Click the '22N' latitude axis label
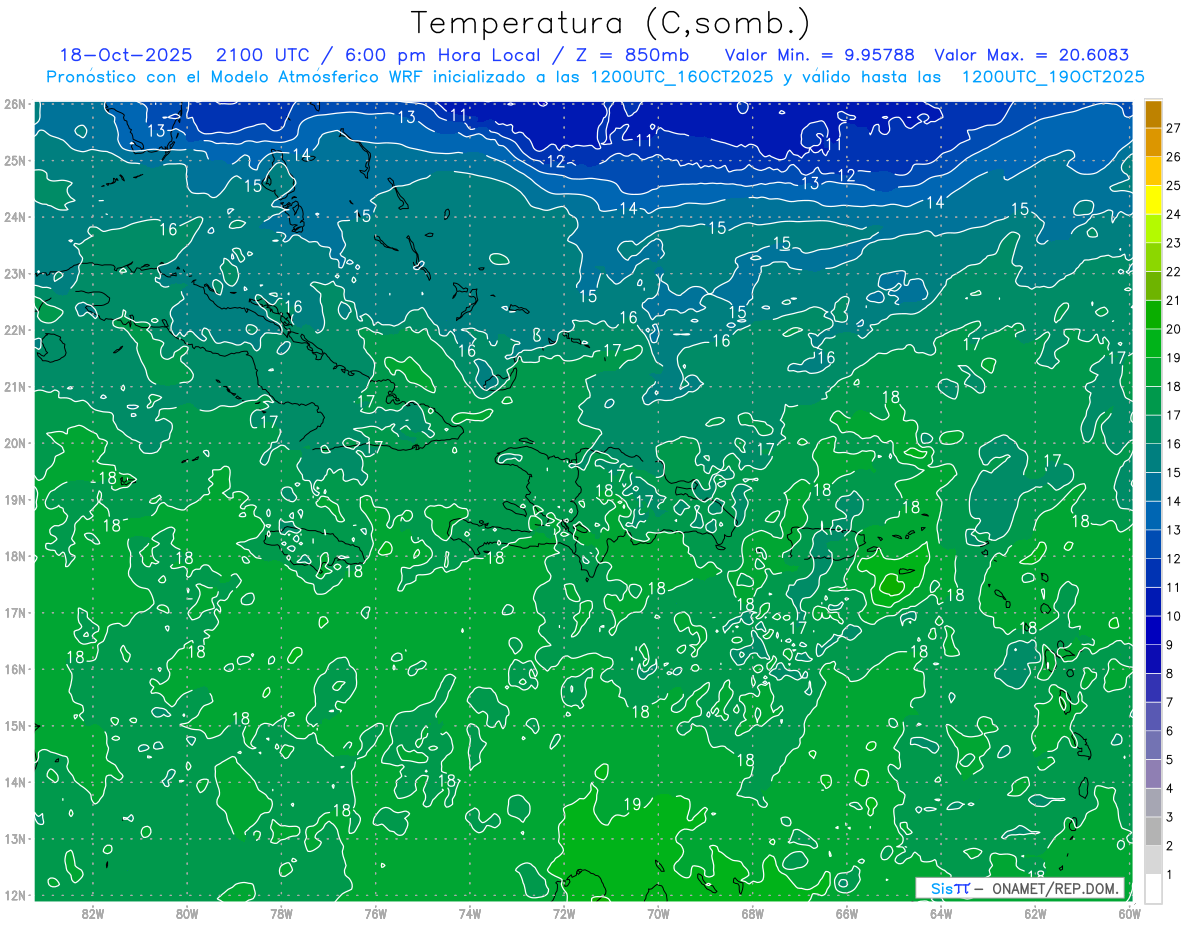Screen dimensions: 1200x927 coord(14,330)
